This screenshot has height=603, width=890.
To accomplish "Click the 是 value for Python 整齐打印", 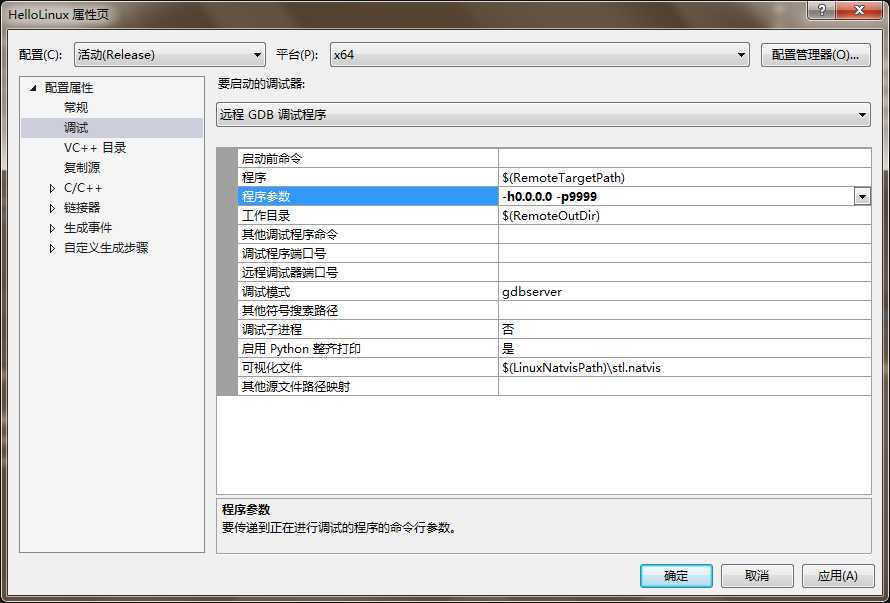I will 684,349.
